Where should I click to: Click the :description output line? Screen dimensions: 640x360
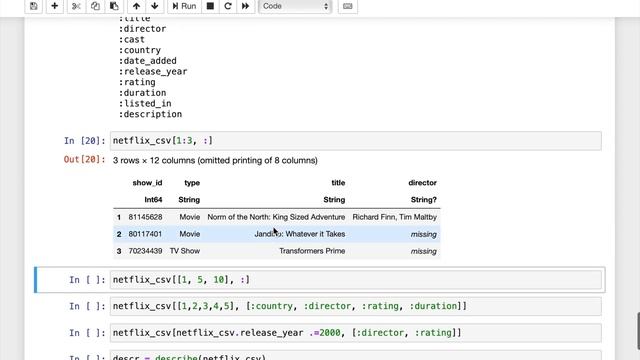click(150, 114)
